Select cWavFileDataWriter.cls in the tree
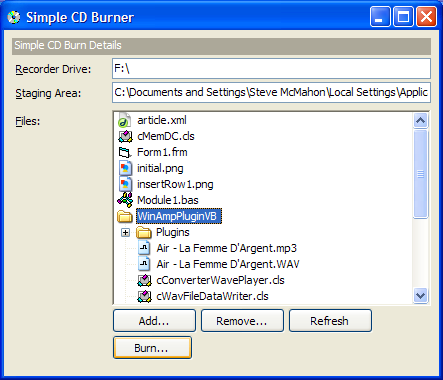Screen dimensions: 443x380 (x=212, y=296)
